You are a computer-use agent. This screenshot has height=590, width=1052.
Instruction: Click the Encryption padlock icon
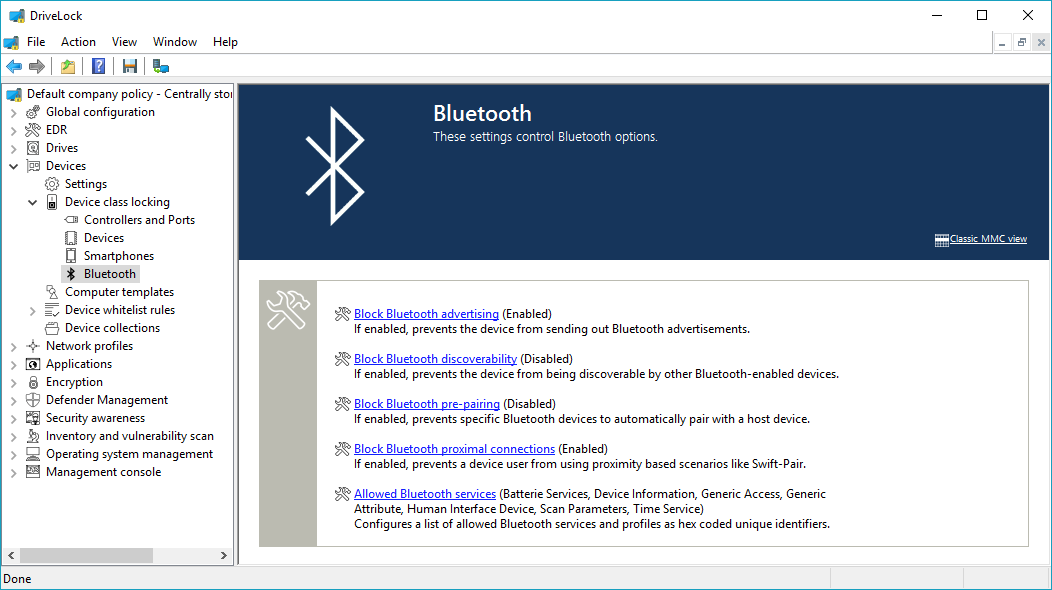(33, 382)
